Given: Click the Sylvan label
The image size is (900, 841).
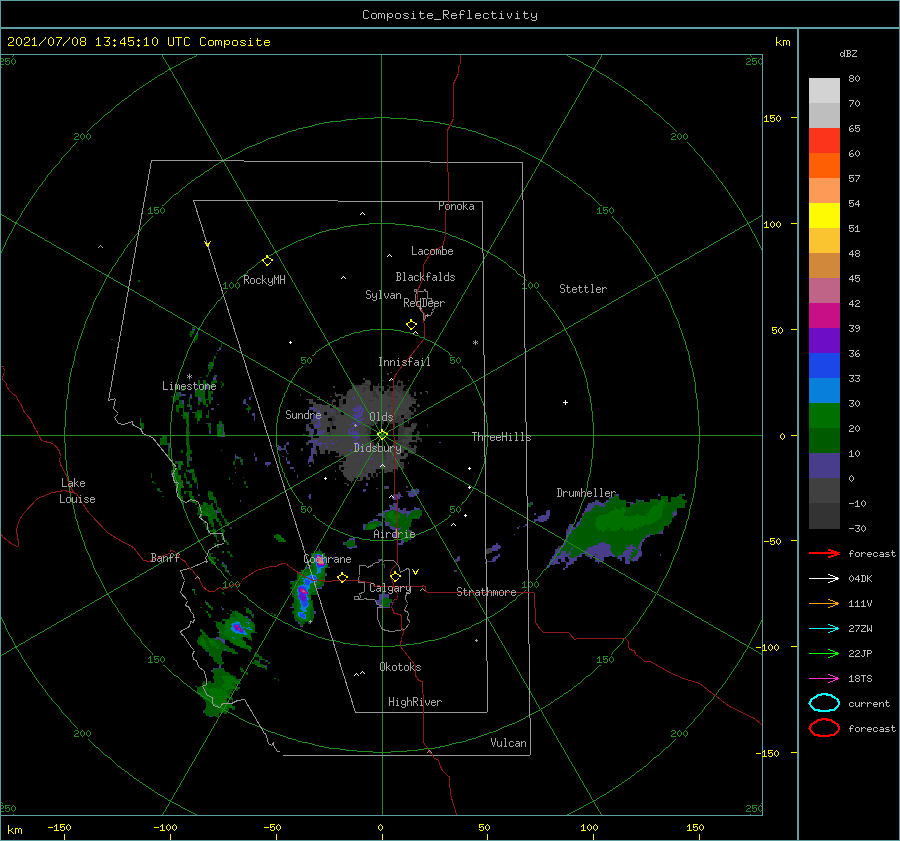Looking at the screenshot, I should (383, 295).
